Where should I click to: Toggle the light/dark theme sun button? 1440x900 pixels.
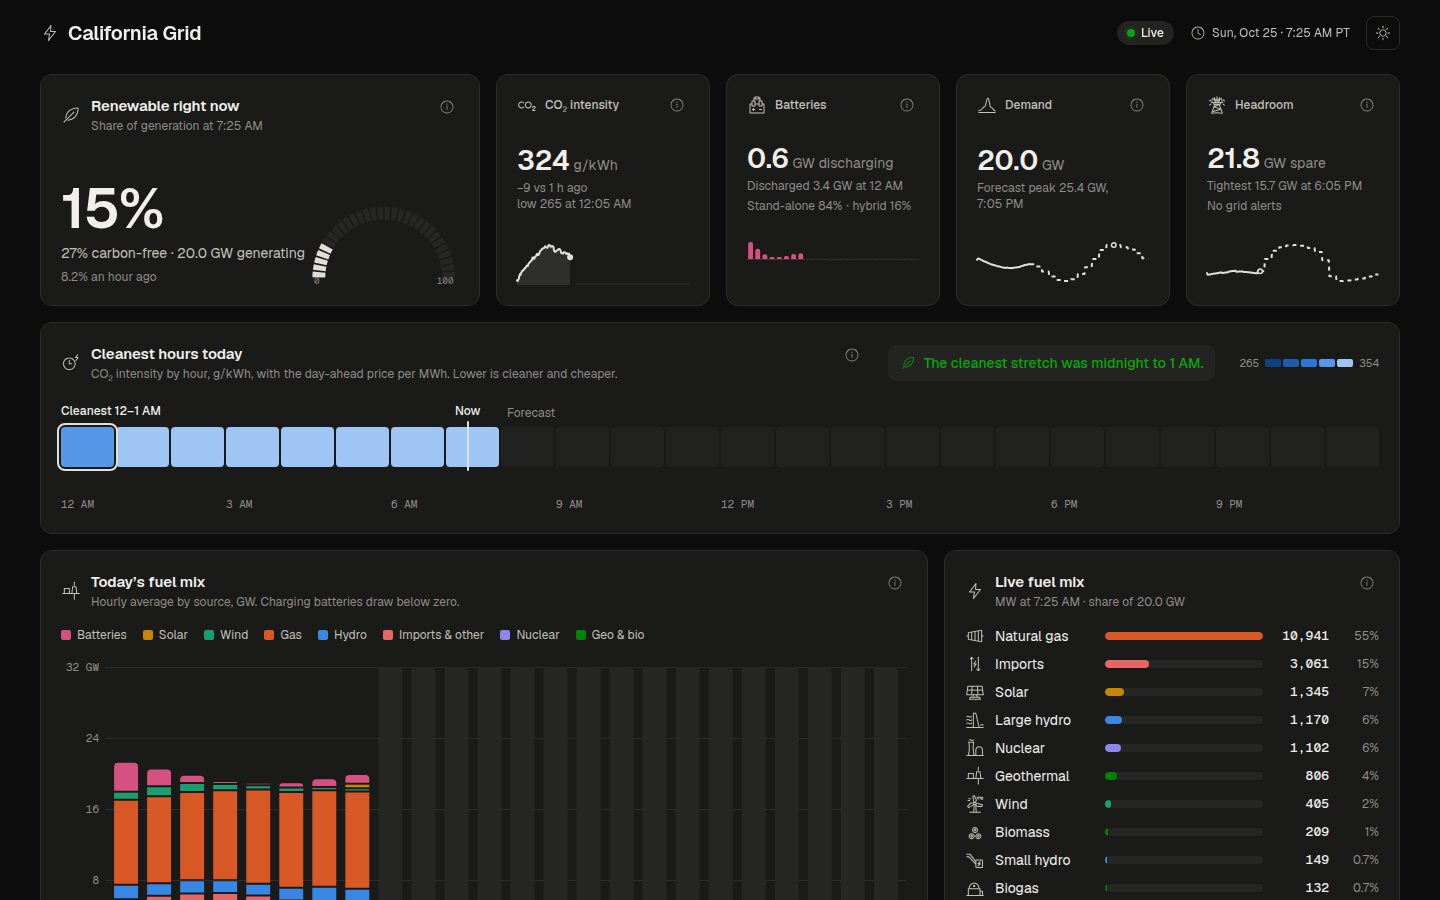click(x=1383, y=33)
